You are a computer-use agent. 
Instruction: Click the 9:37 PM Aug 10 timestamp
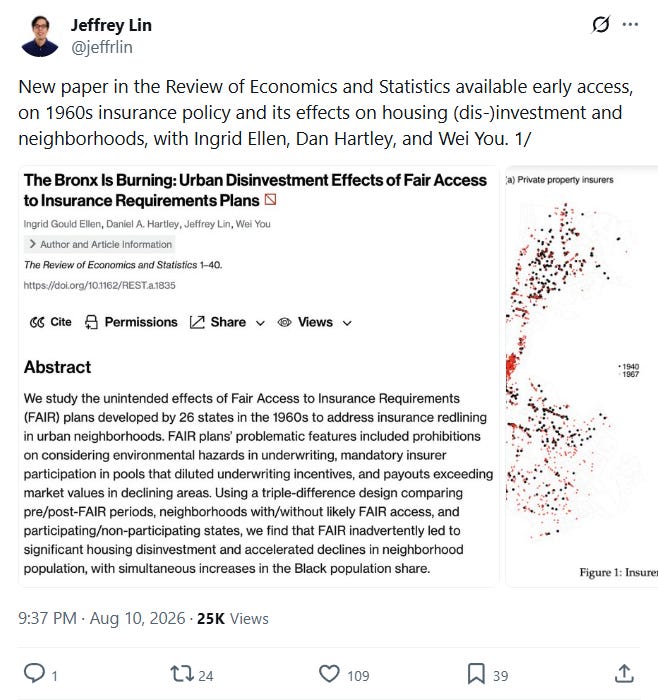click(101, 619)
